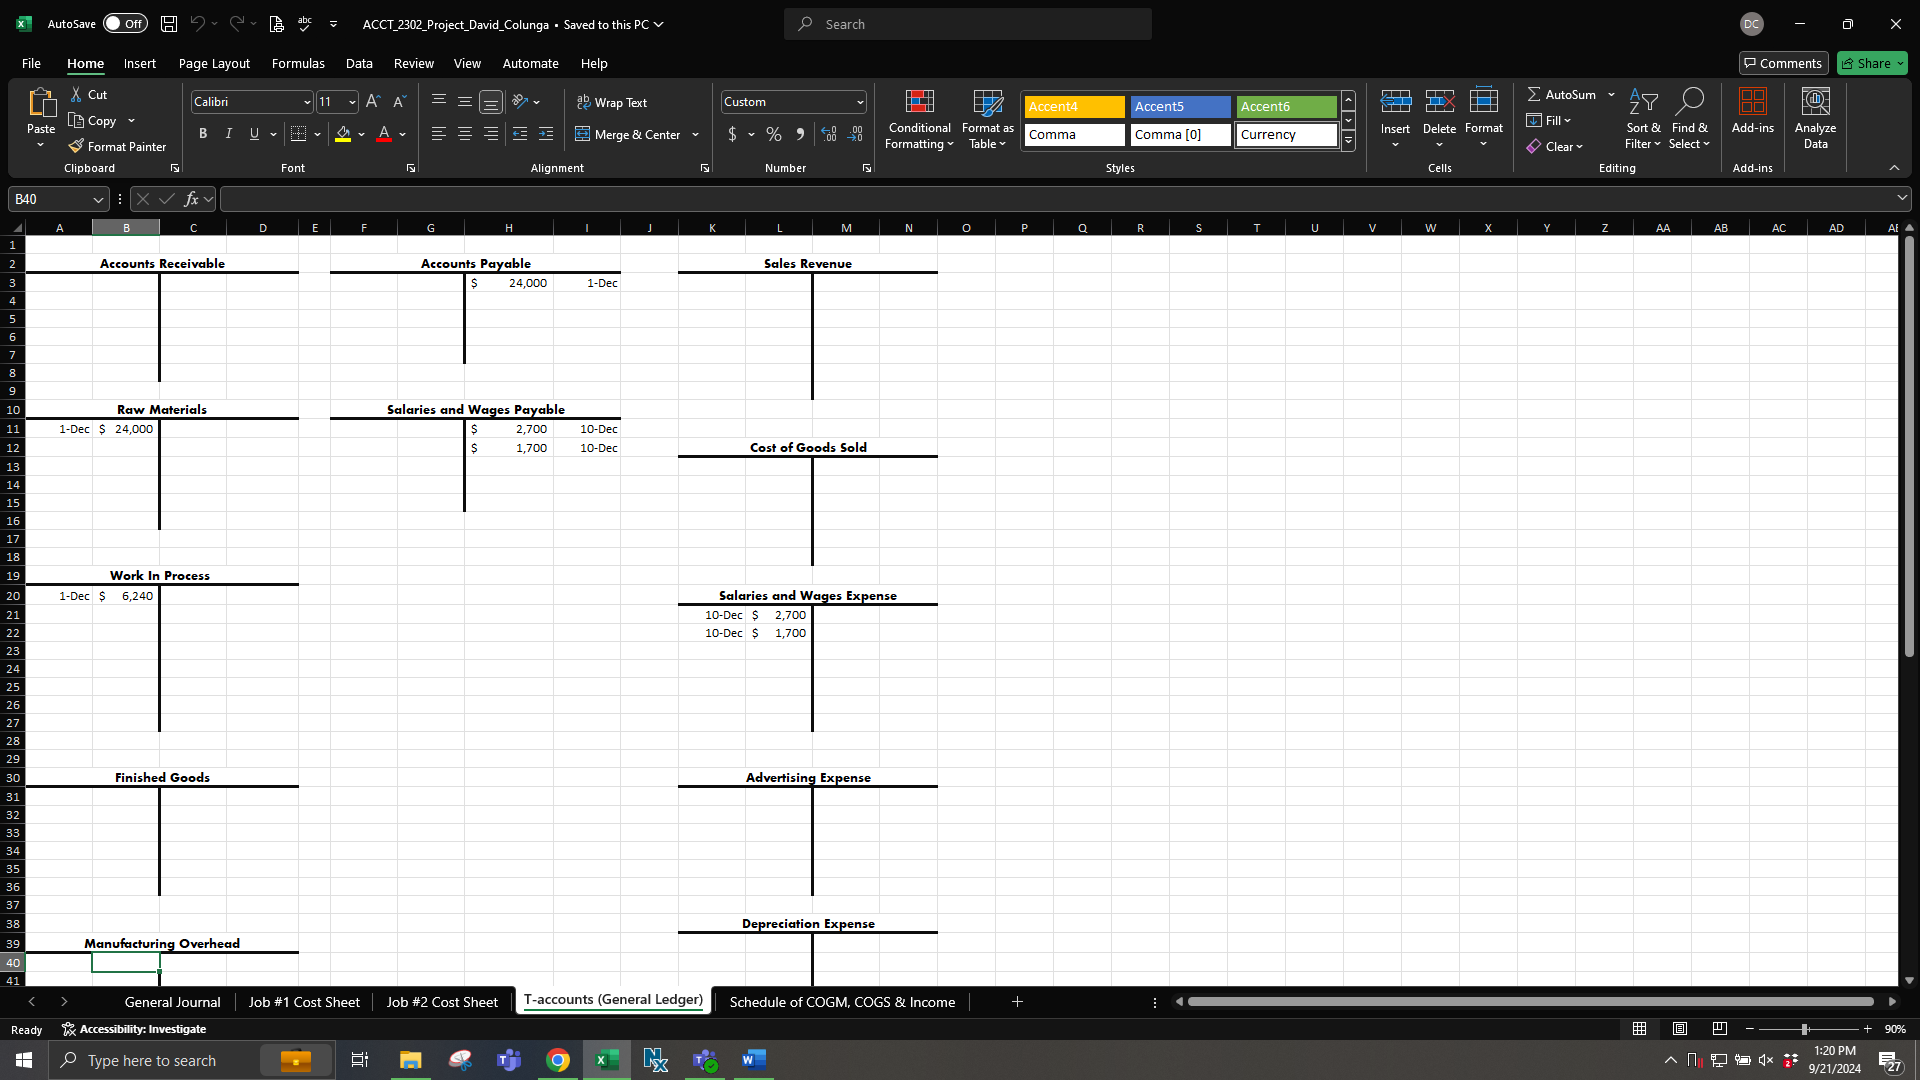Toggle Bold formatting

click(203, 134)
